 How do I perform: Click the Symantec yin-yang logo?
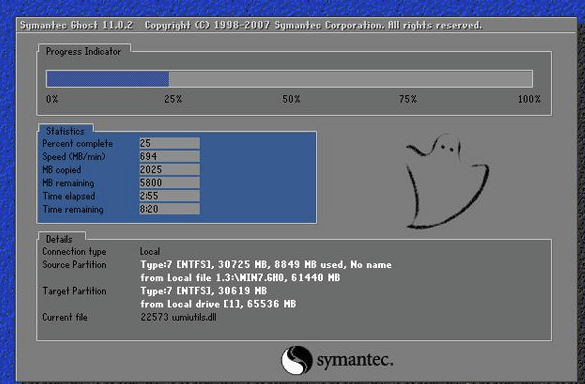[297, 360]
